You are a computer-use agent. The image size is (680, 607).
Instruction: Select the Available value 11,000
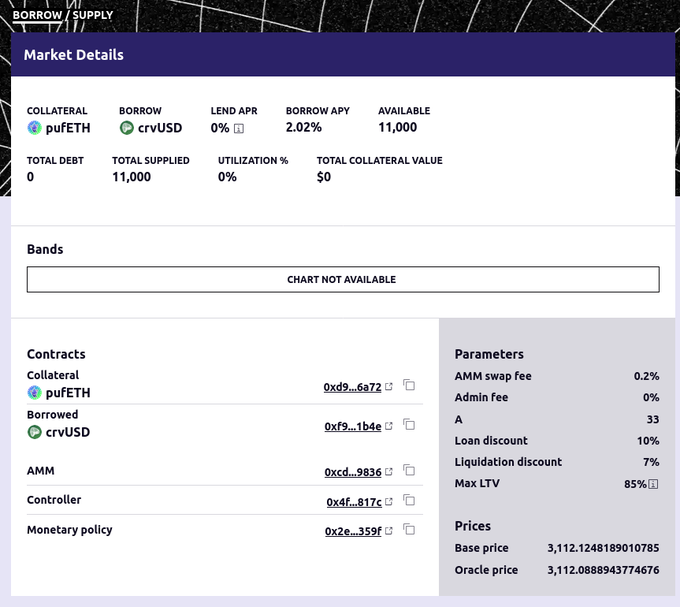[398, 127]
